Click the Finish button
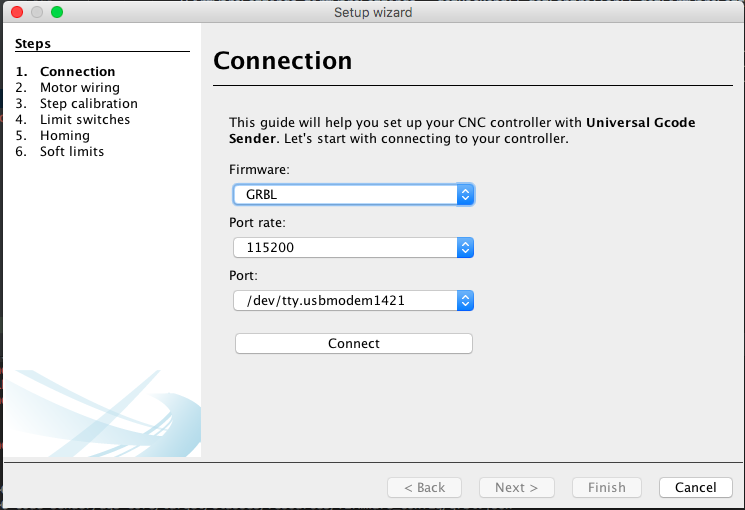This screenshot has width=745, height=510. click(x=607, y=487)
